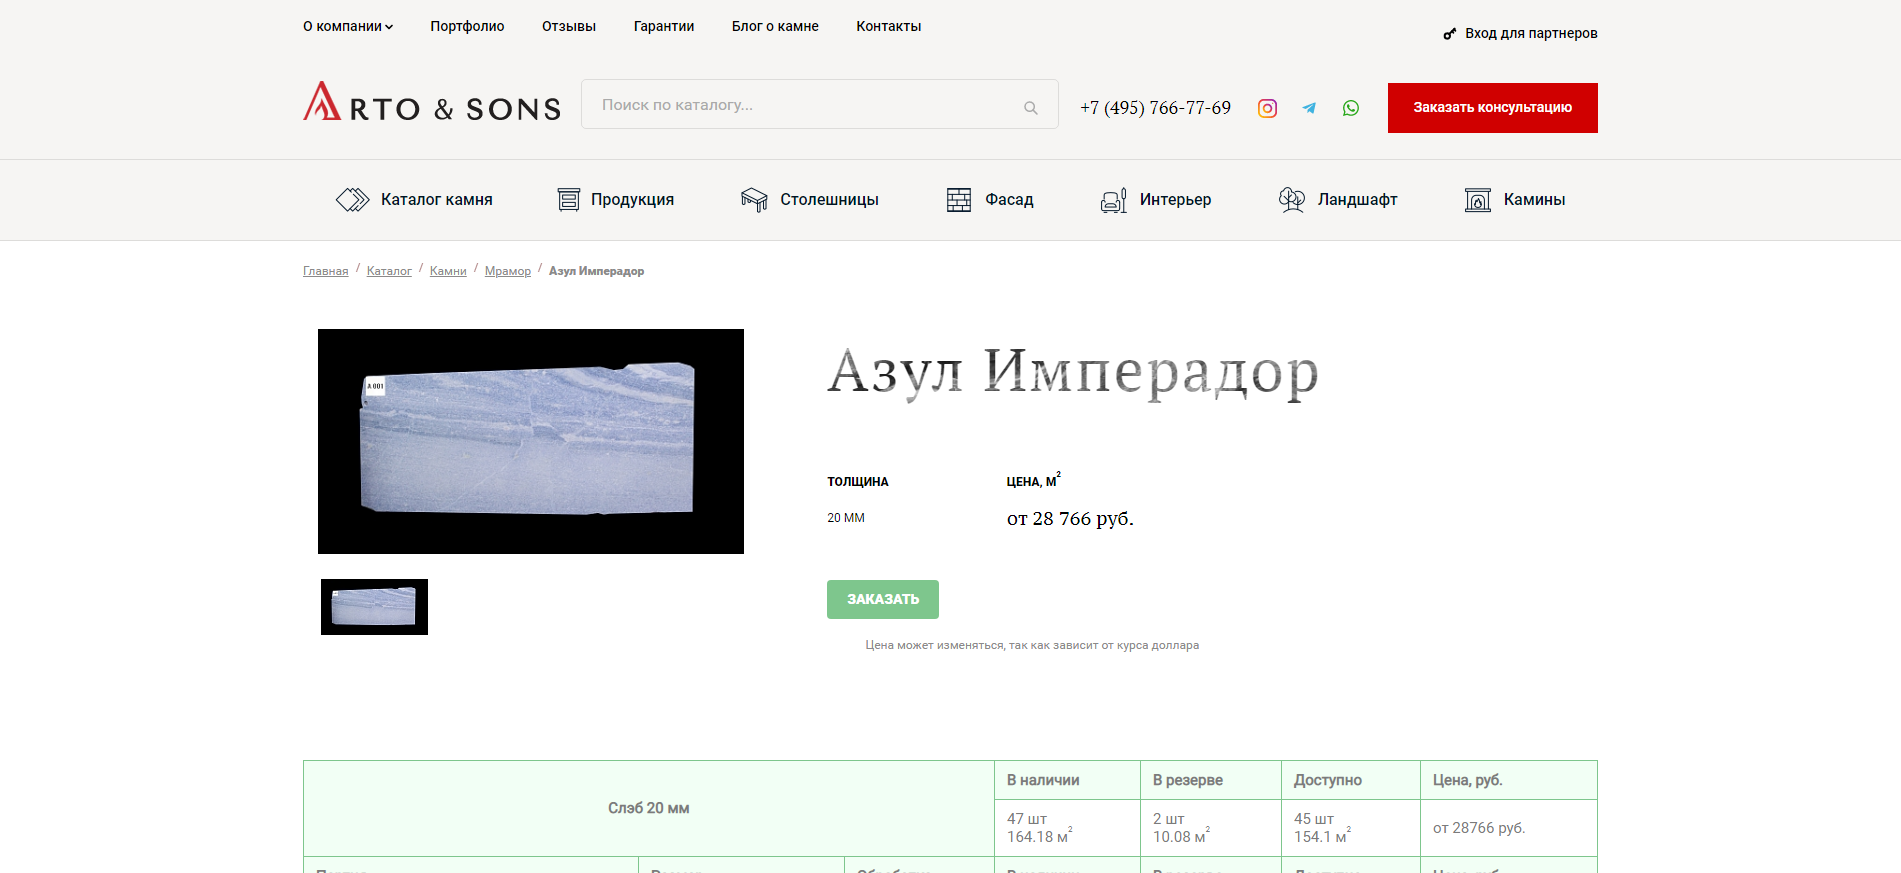Click table price 'от 28766 руб.'
Image resolution: width=1901 pixels, height=873 pixels.
pyautogui.click(x=1479, y=828)
